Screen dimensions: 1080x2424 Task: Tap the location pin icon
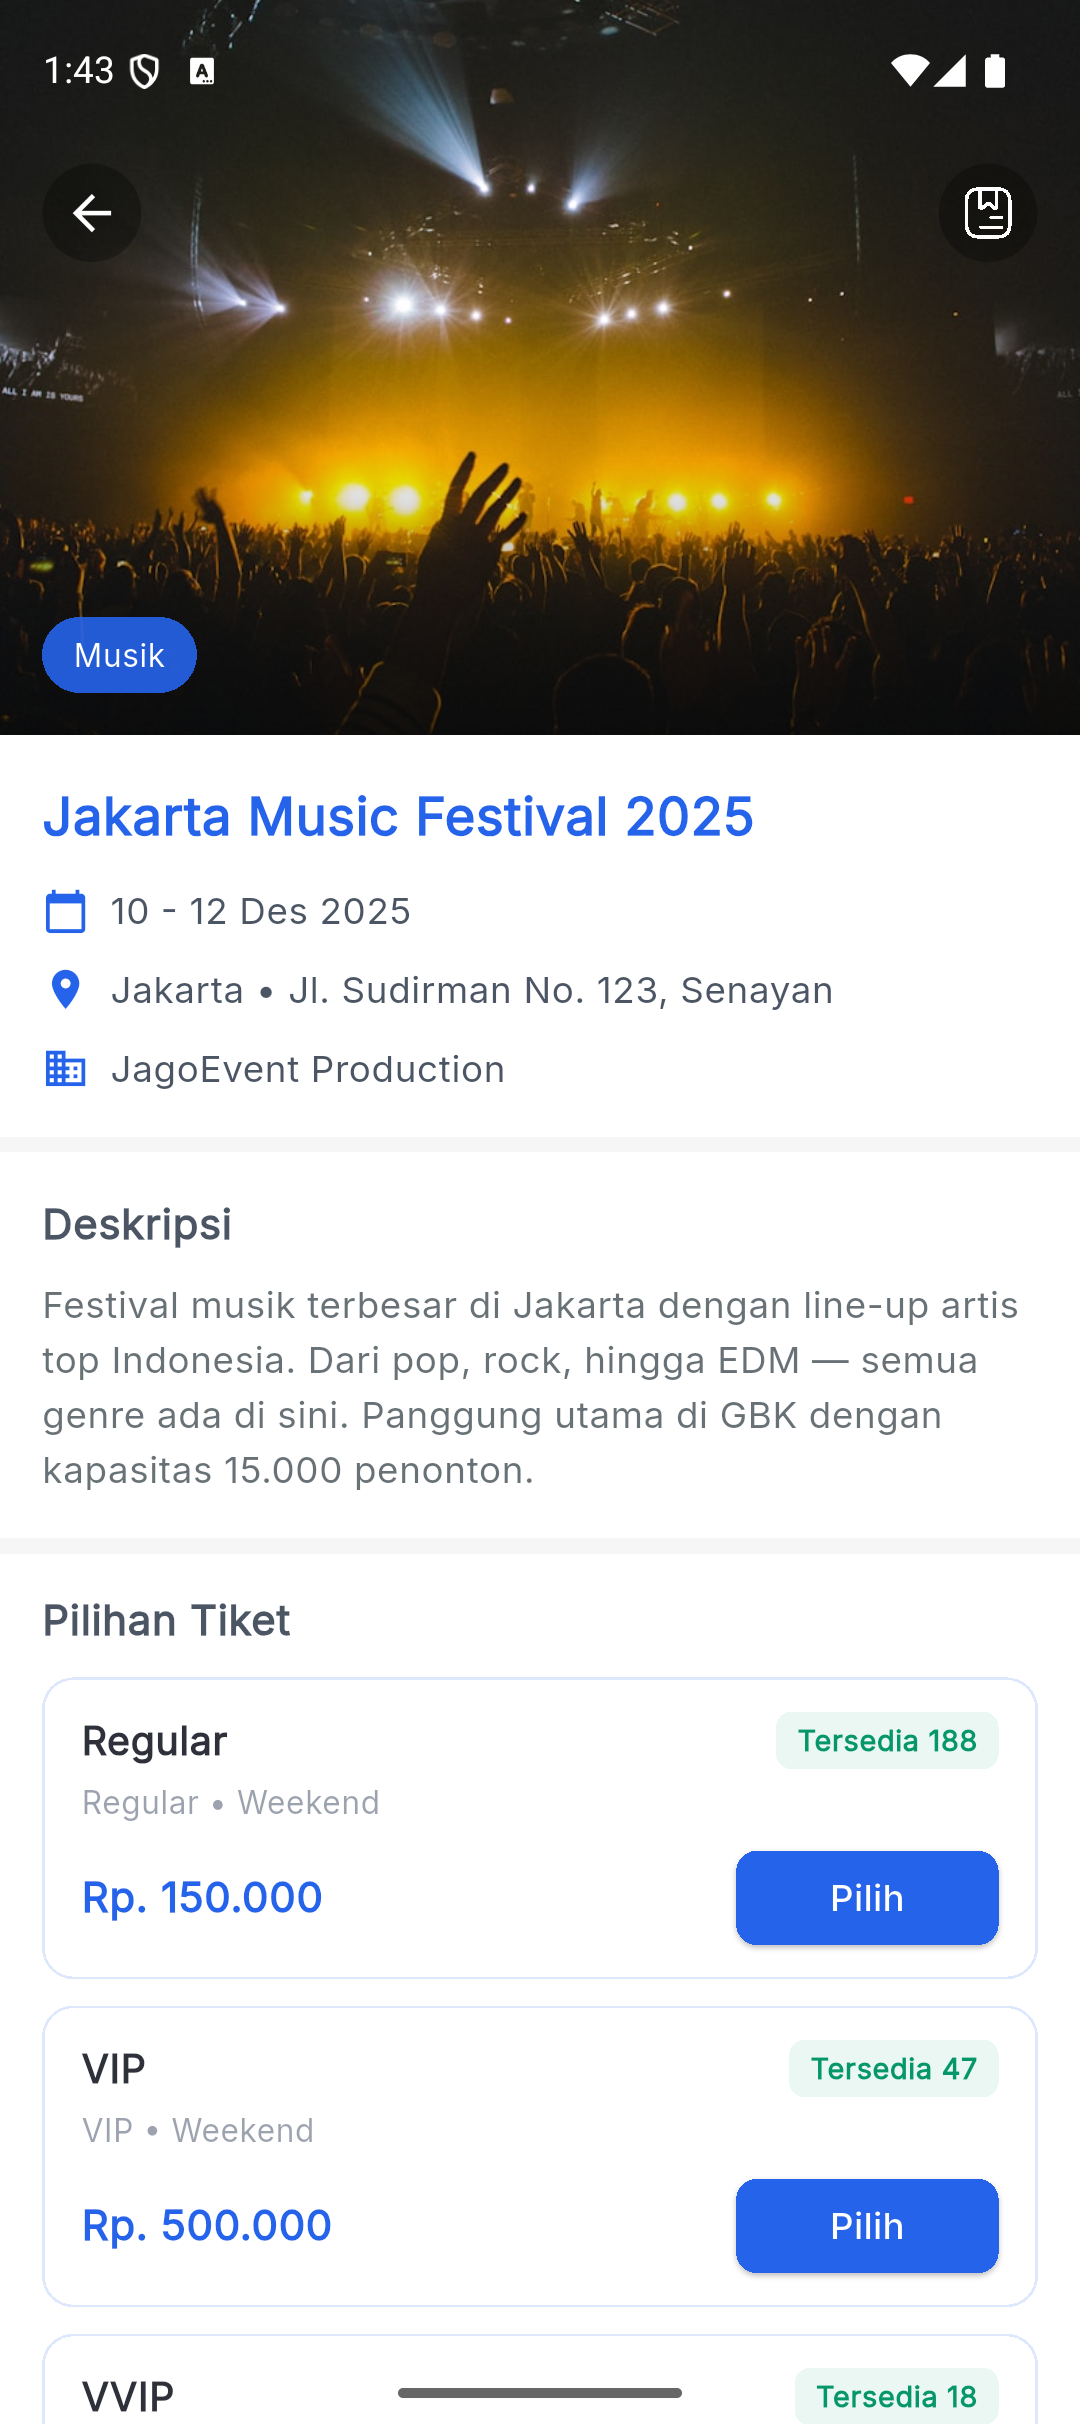(x=66, y=990)
